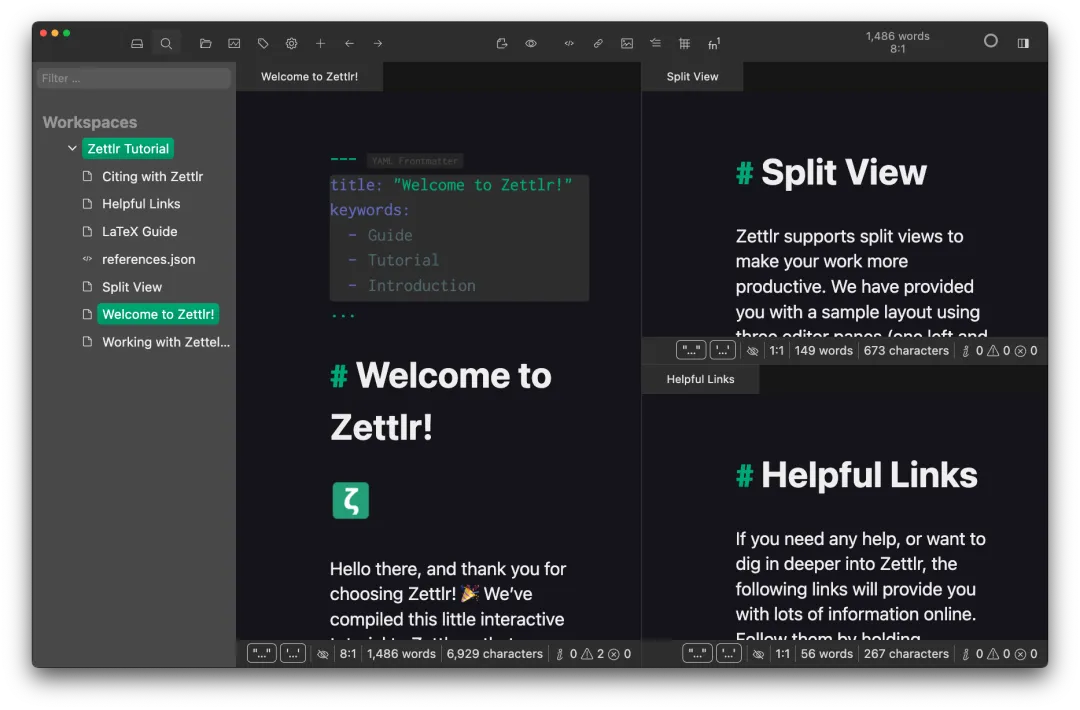This screenshot has width=1080, height=710.
Task: Click the green Zettlr logo image
Action: point(351,500)
